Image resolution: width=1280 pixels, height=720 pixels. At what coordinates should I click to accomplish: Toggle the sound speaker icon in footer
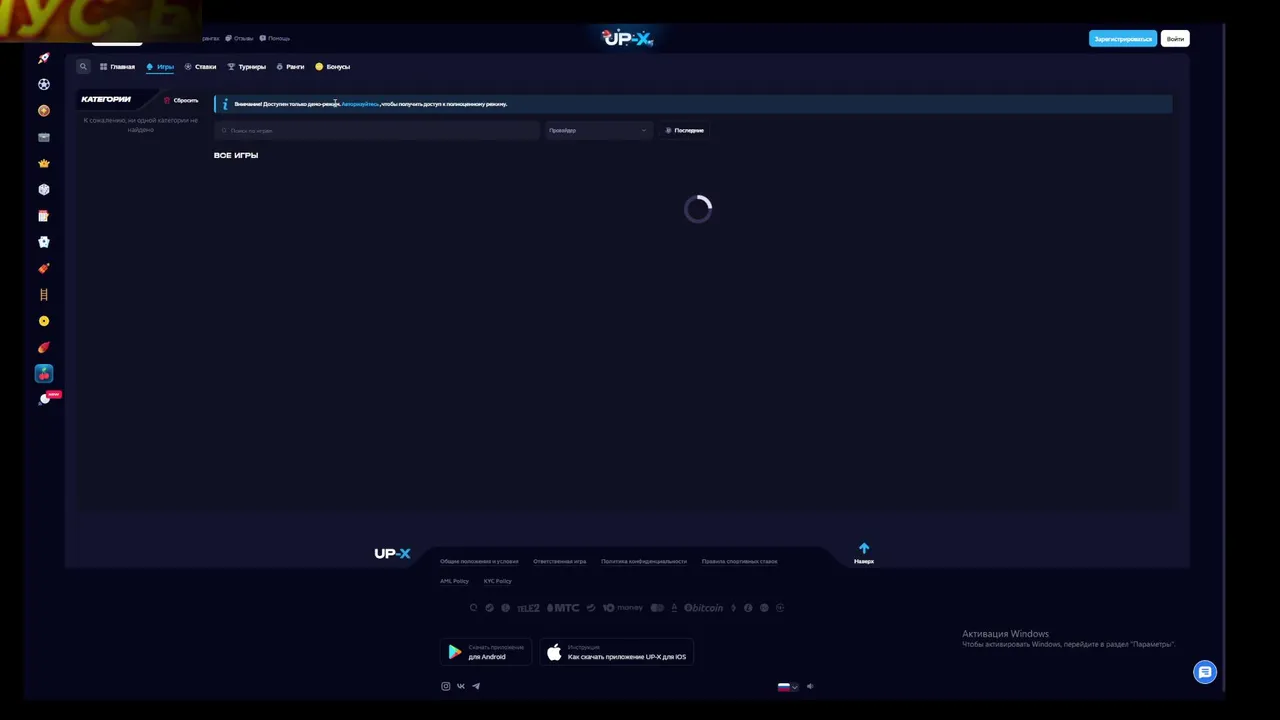(x=810, y=686)
